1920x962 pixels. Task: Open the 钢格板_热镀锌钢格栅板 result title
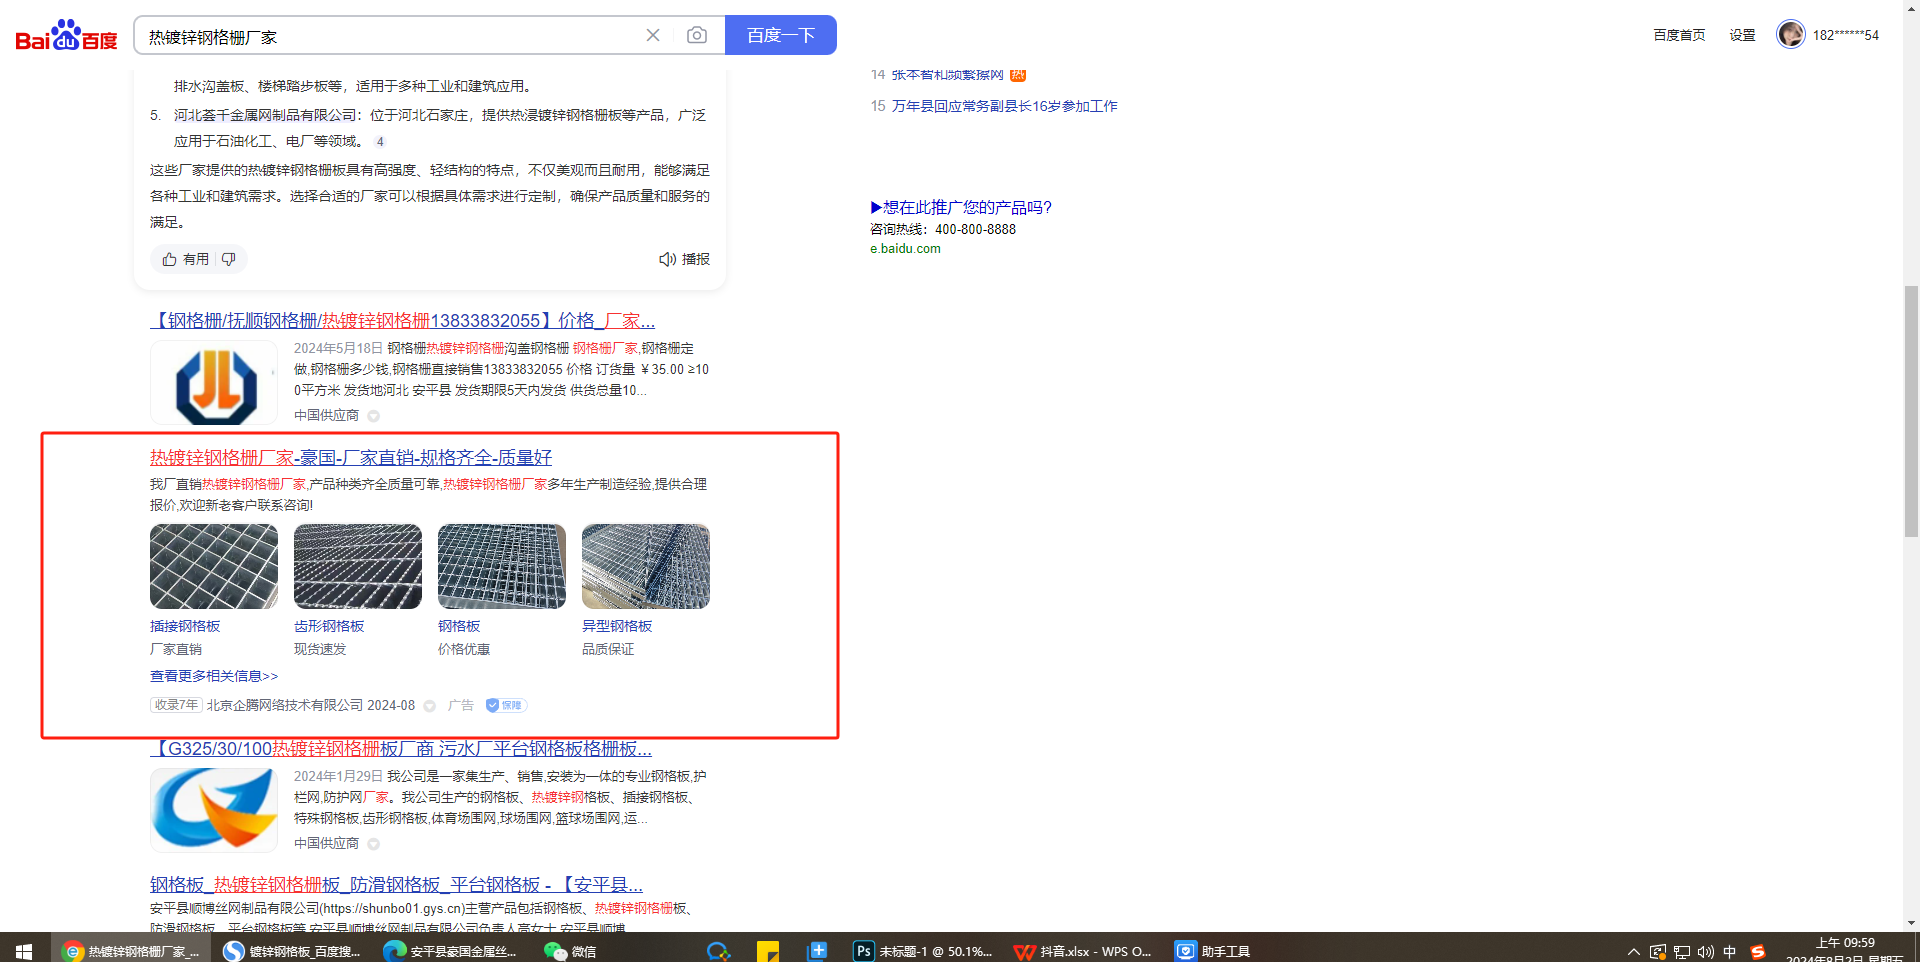click(396, 885)
